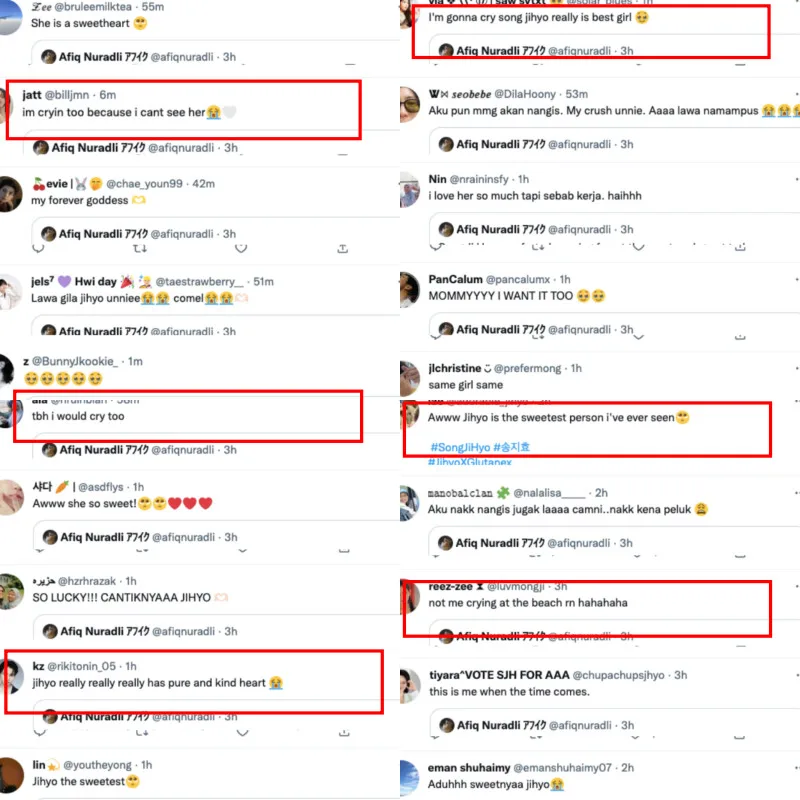
Task: Open the Korean #송지효 hashtag
Action: pyautogui.click(x=511, y=447)
